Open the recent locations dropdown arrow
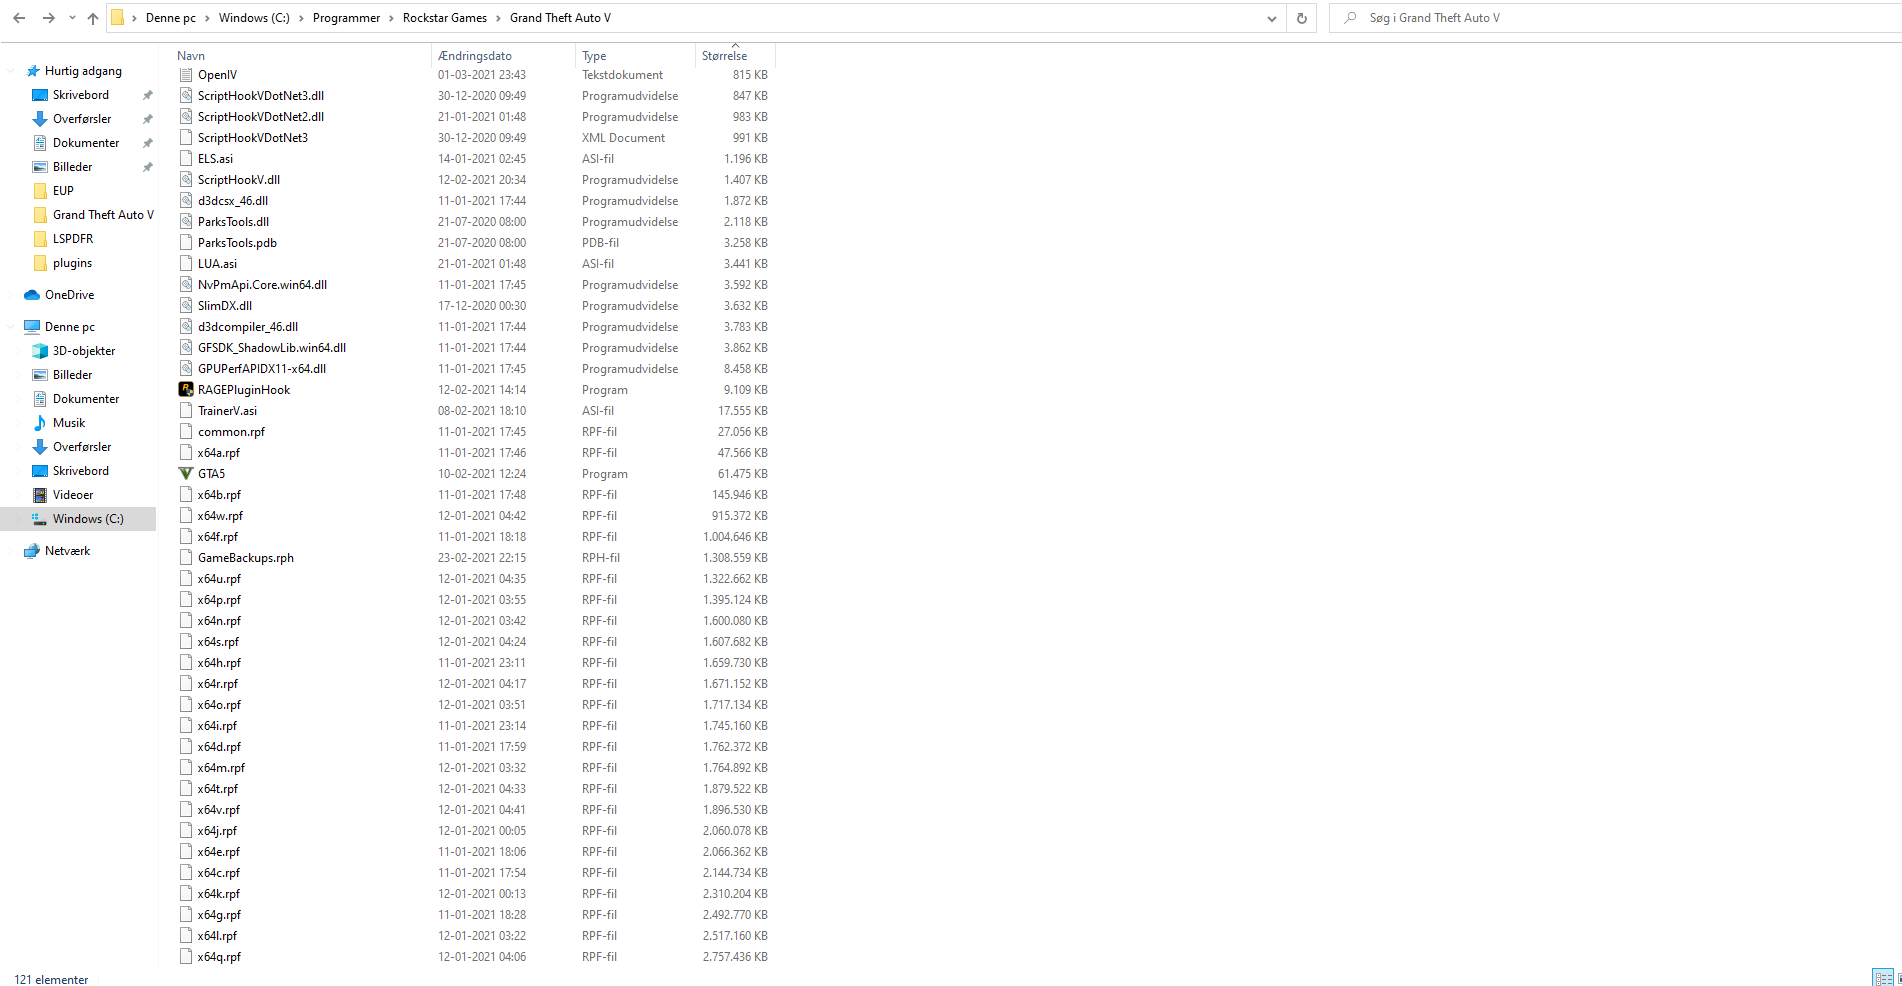 tap(72, 18)
